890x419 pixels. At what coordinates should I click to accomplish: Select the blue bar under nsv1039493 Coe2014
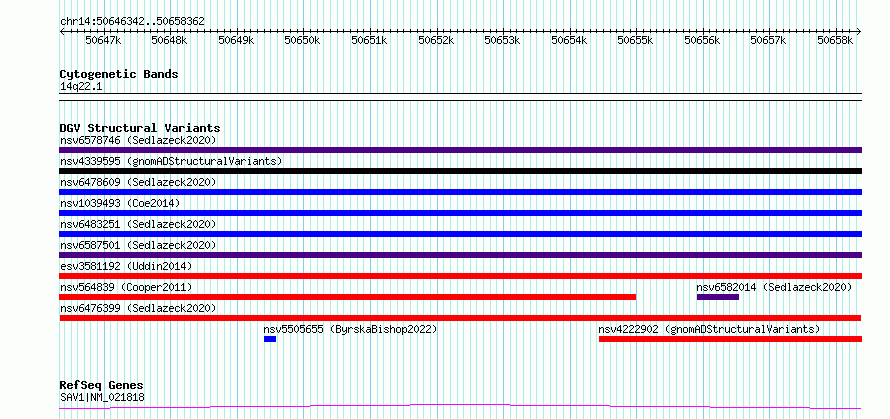point(460,213)
